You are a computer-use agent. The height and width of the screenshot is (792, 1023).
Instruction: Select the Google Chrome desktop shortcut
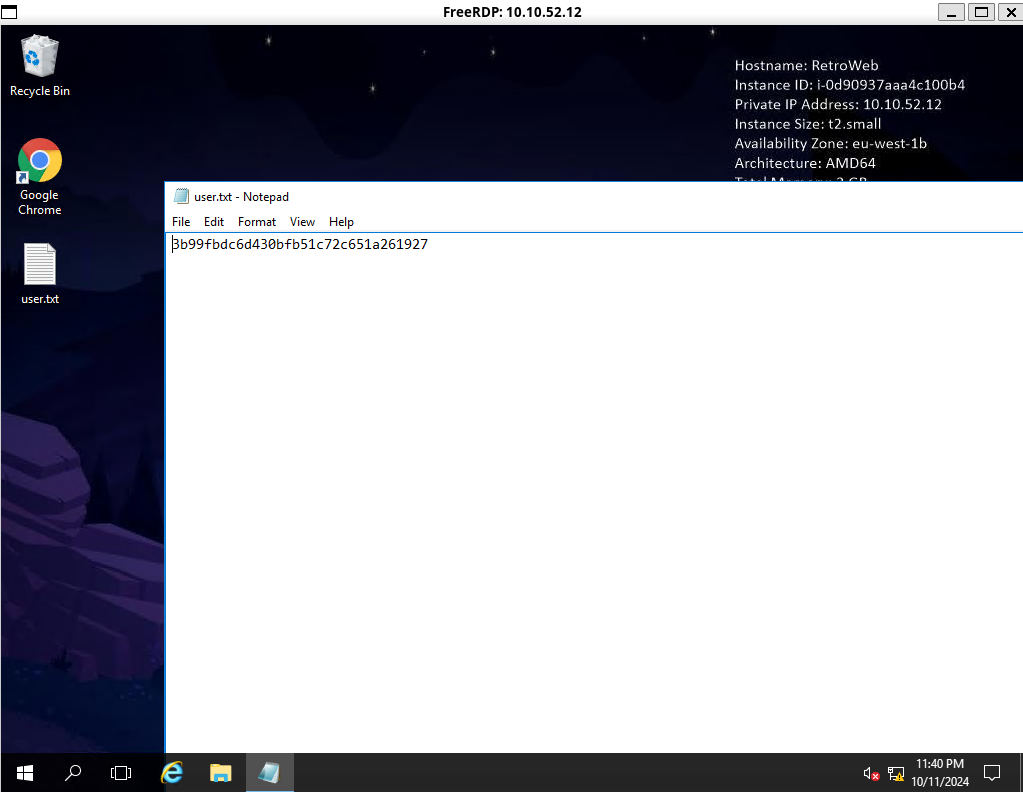click(x=40, y=176)
